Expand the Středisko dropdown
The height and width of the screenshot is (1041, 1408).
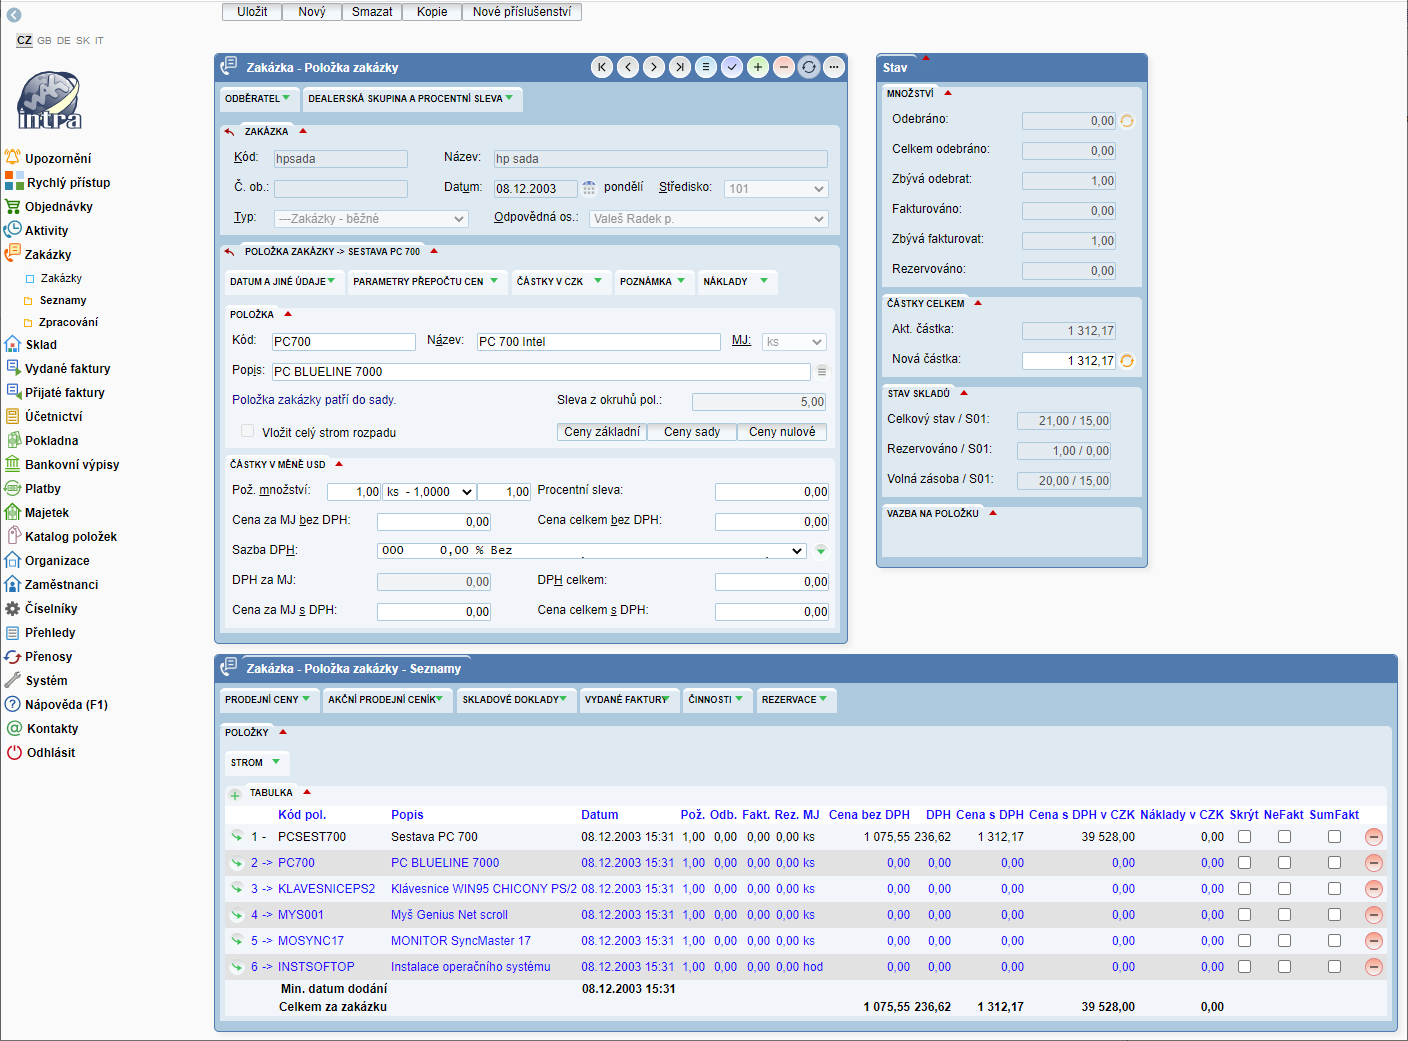tap(776, 189)
